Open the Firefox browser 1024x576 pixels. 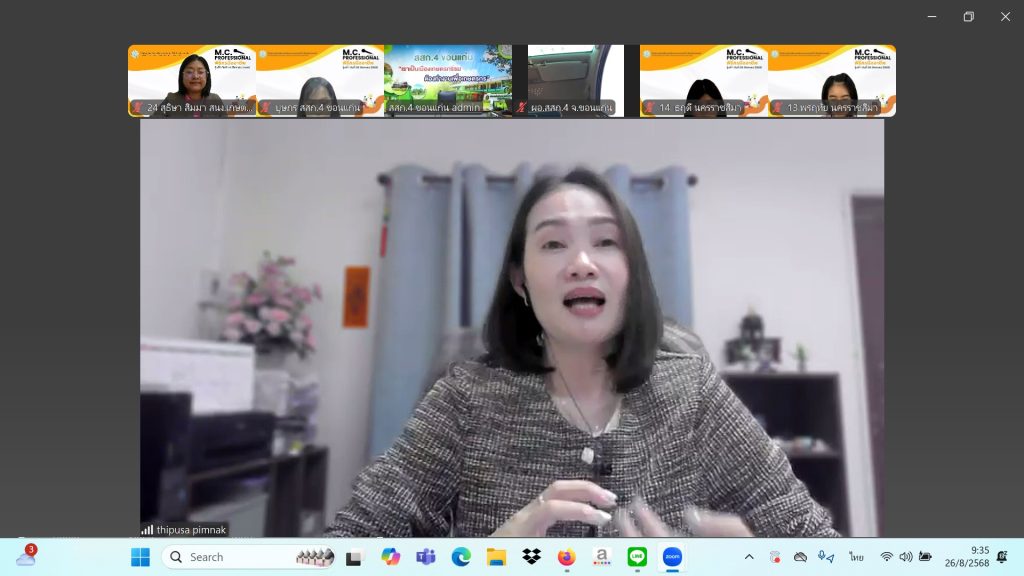(x=567, y=557)
